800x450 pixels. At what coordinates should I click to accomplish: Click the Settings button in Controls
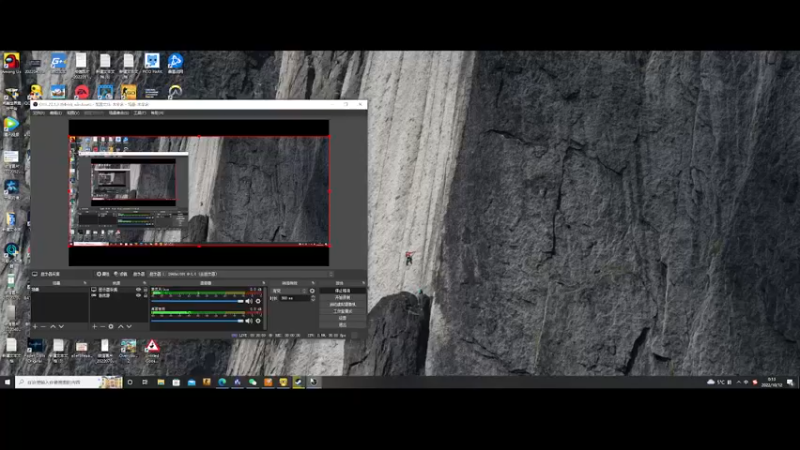click(342, 318)
